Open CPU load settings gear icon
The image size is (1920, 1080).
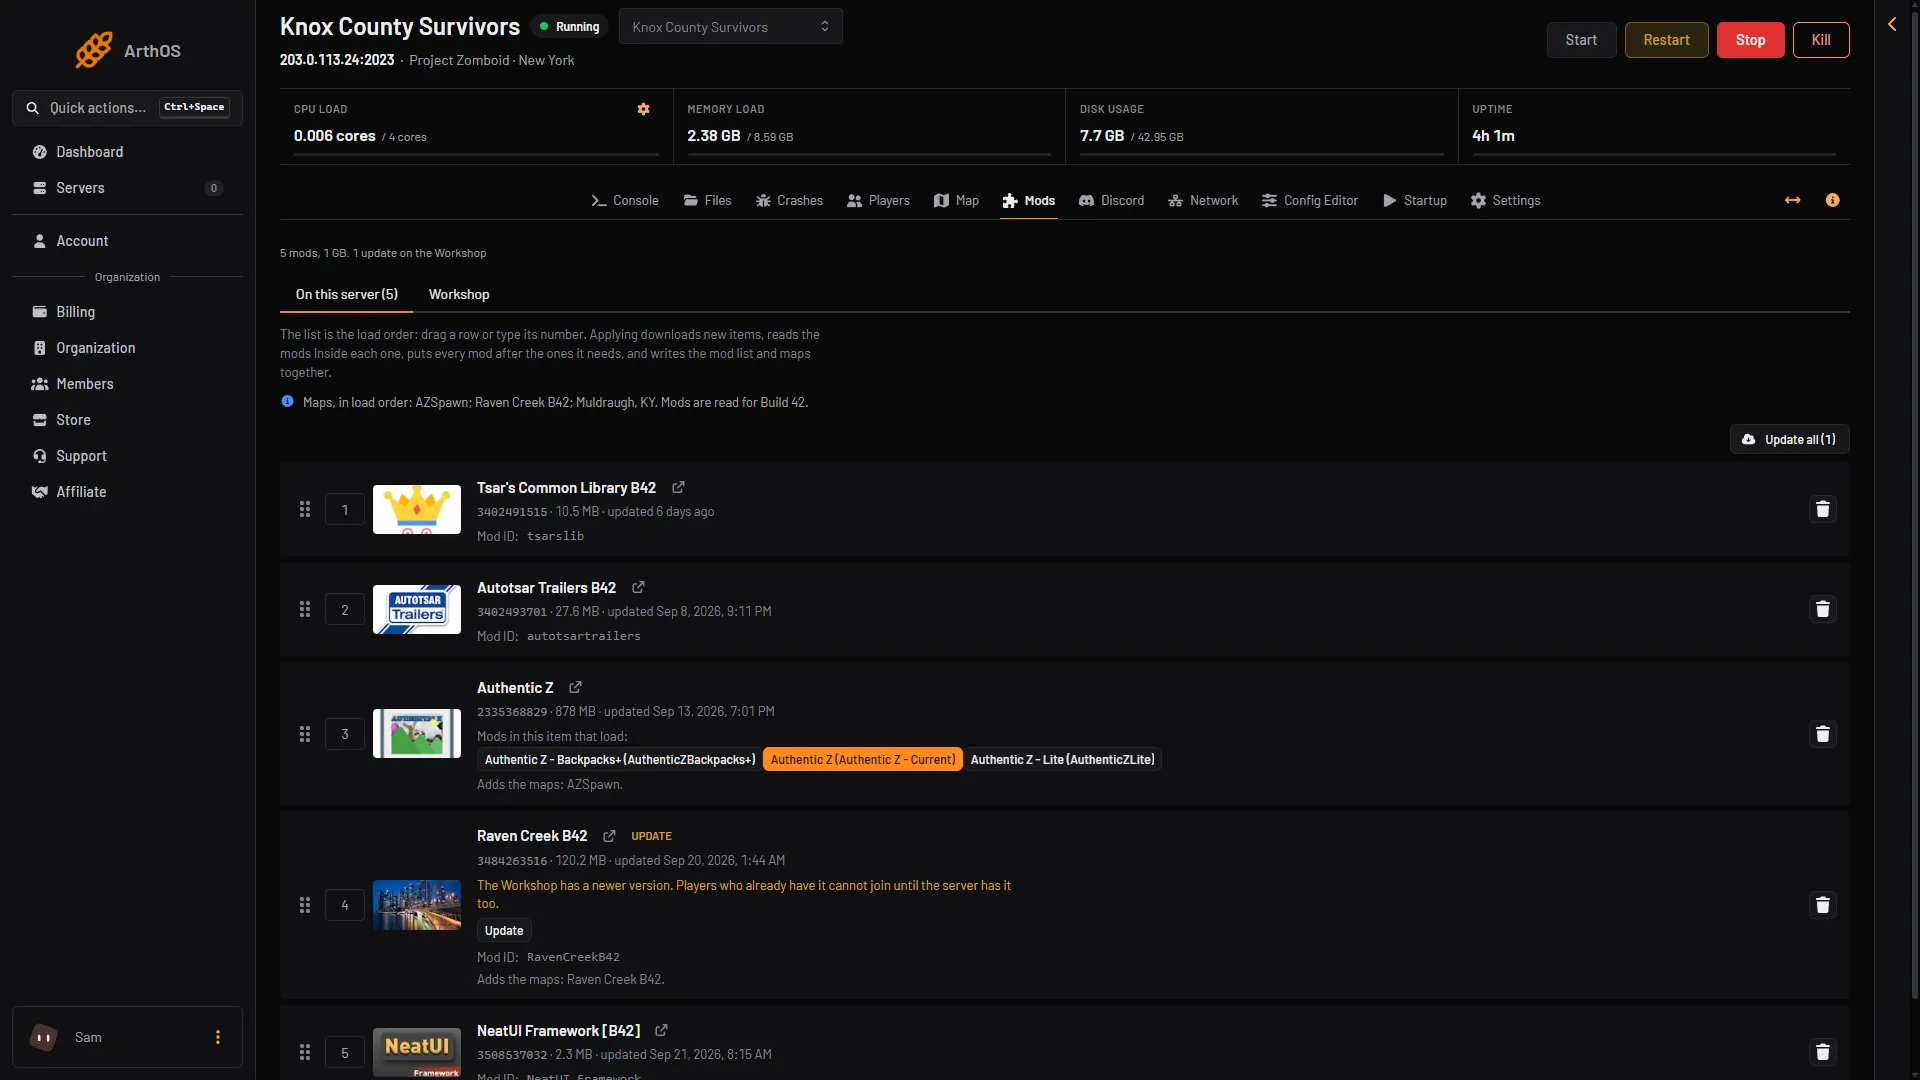pyautogui.click(x=644, y=109)
